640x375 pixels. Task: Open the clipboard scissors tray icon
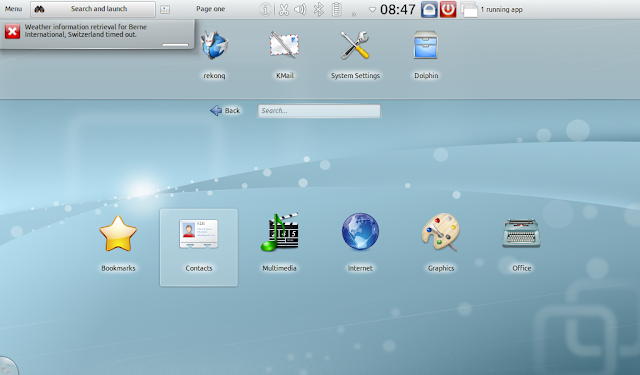tap(284, 9)
